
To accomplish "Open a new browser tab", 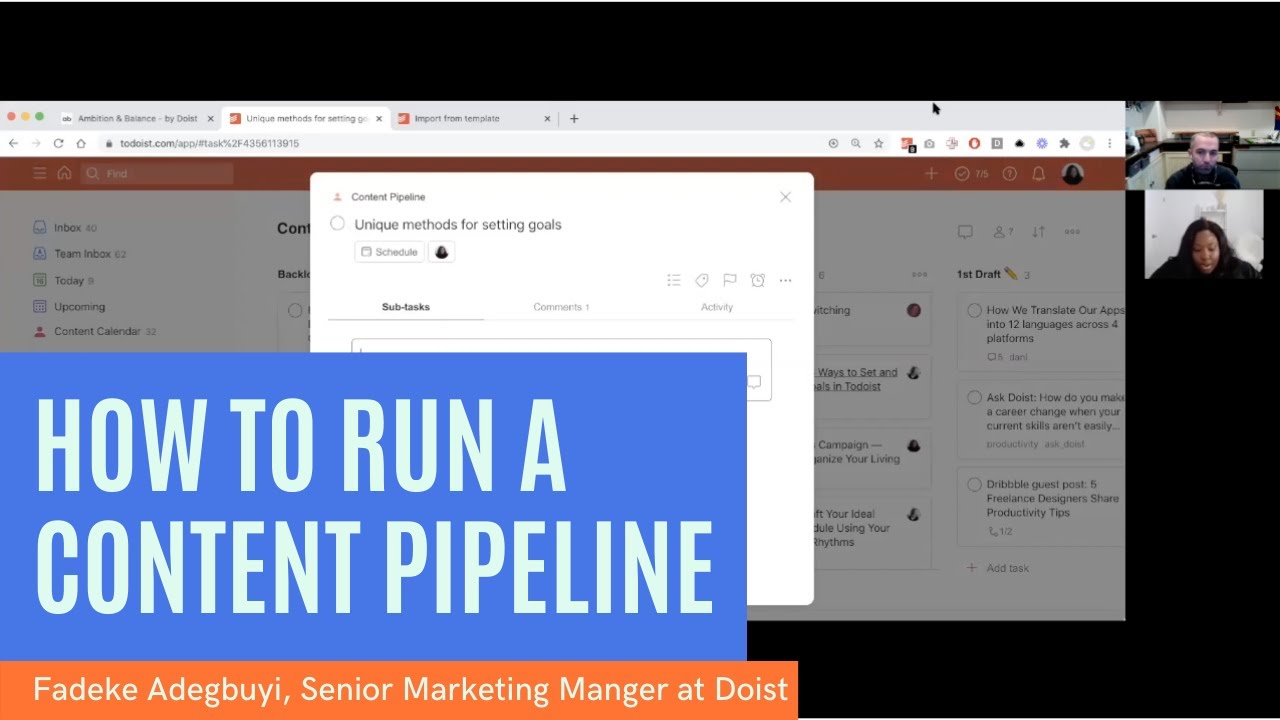I will (x=574, y=118).
